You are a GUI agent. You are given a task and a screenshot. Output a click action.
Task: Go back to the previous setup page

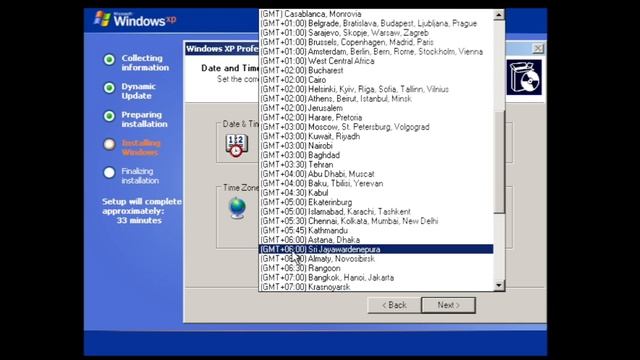pyautogui.click(x=394, y=305)
